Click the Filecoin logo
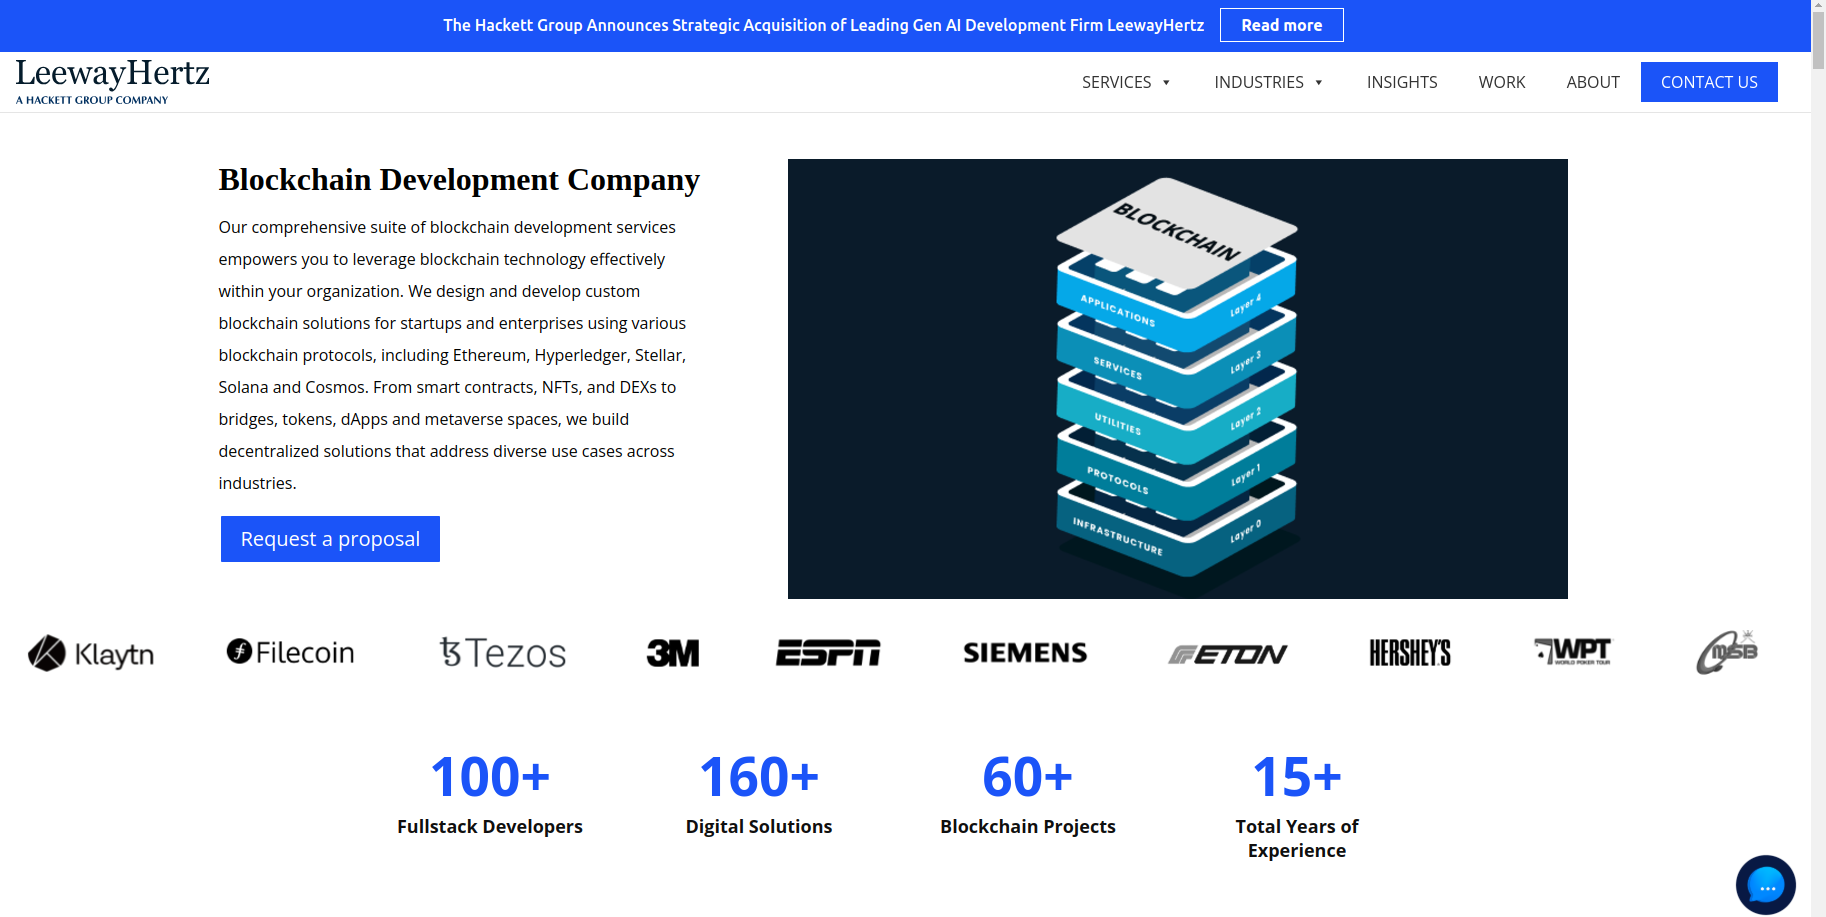Screen dimensions: 1826x917 pyautogui.click(x=290, y=652)
